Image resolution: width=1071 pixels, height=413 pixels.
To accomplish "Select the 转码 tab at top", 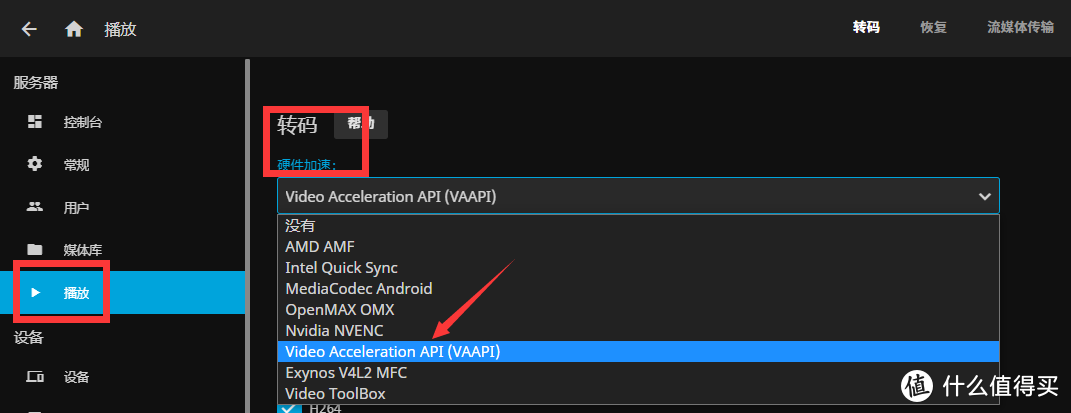I will click(866, 28).
